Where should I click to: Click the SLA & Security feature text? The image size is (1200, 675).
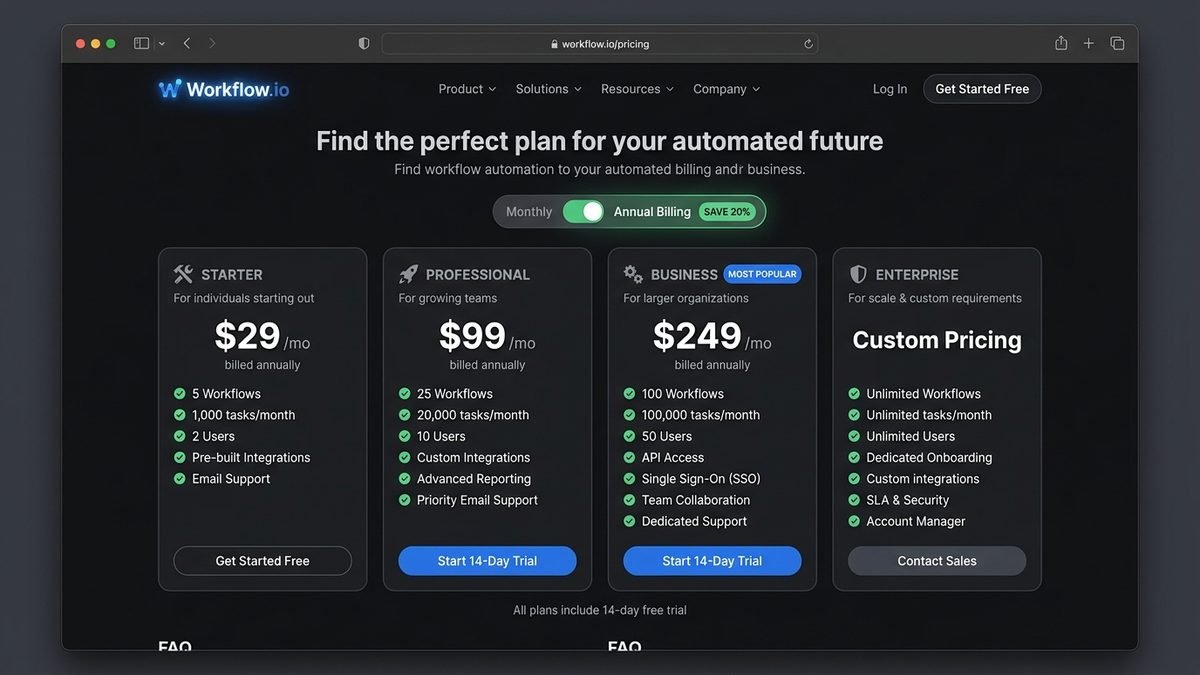pos(908,500)
